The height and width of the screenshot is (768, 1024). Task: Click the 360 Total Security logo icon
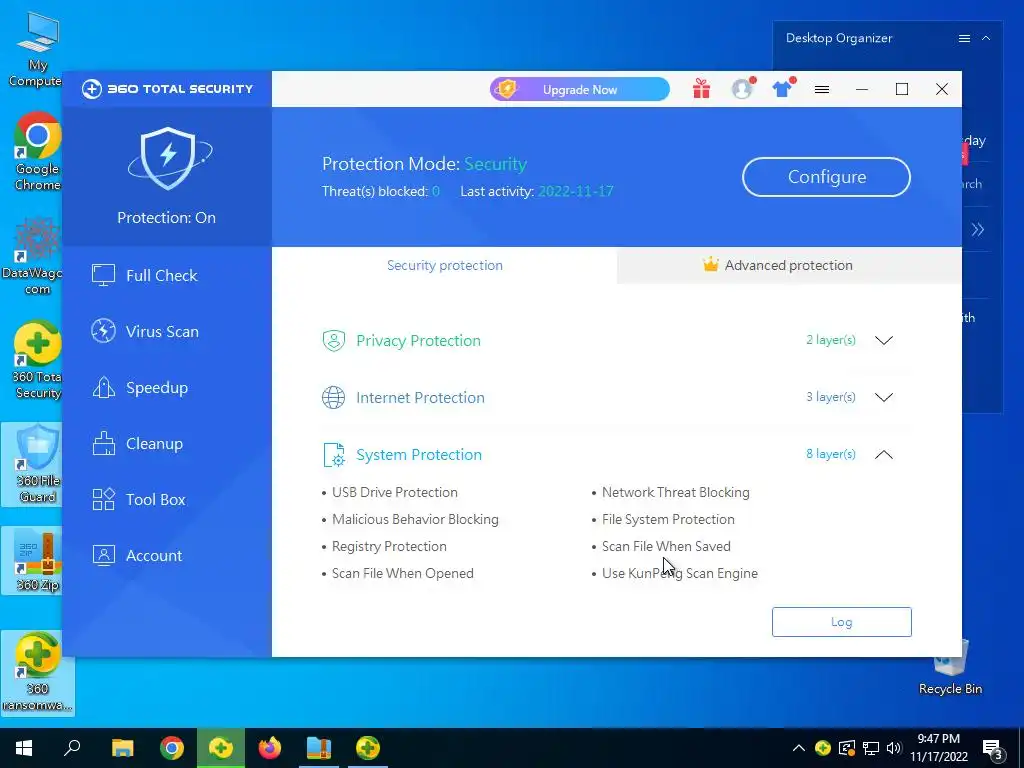coord(92,89)
